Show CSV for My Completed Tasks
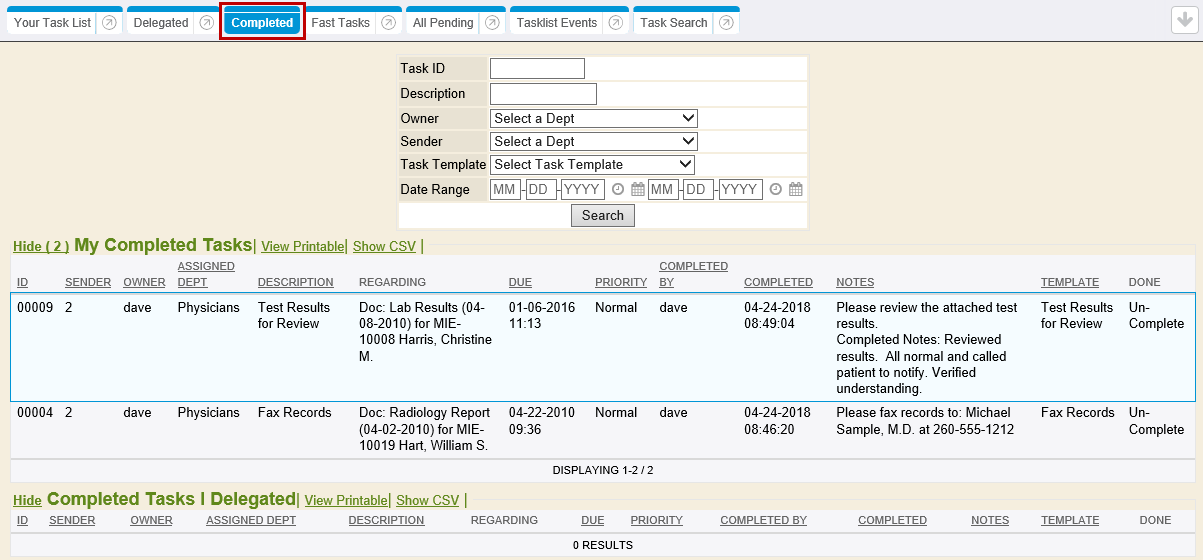Viewport: 1203px width, 560px height. (384, 247)
